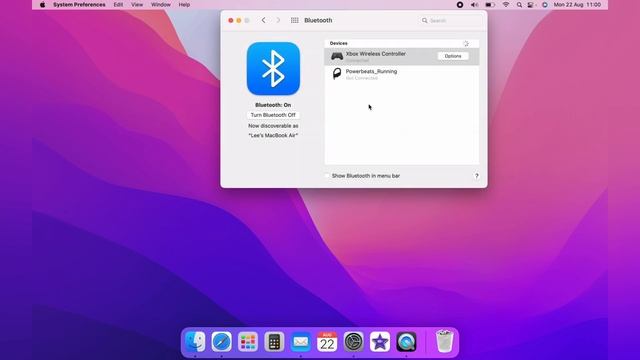The width and height of the screenshot is (640, 360).
Task: Open Finder from the Dock
Action: point(195,342)
